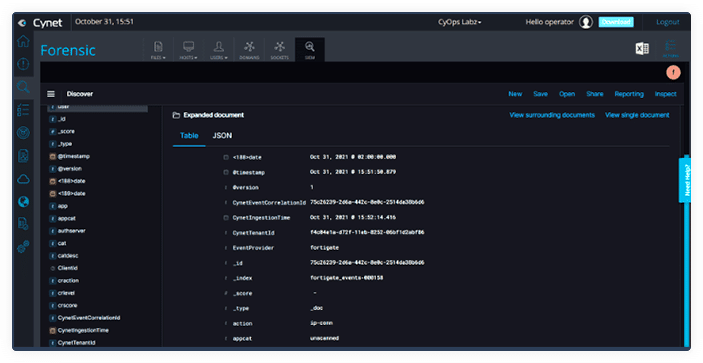Open the Actions list icon

670,48
